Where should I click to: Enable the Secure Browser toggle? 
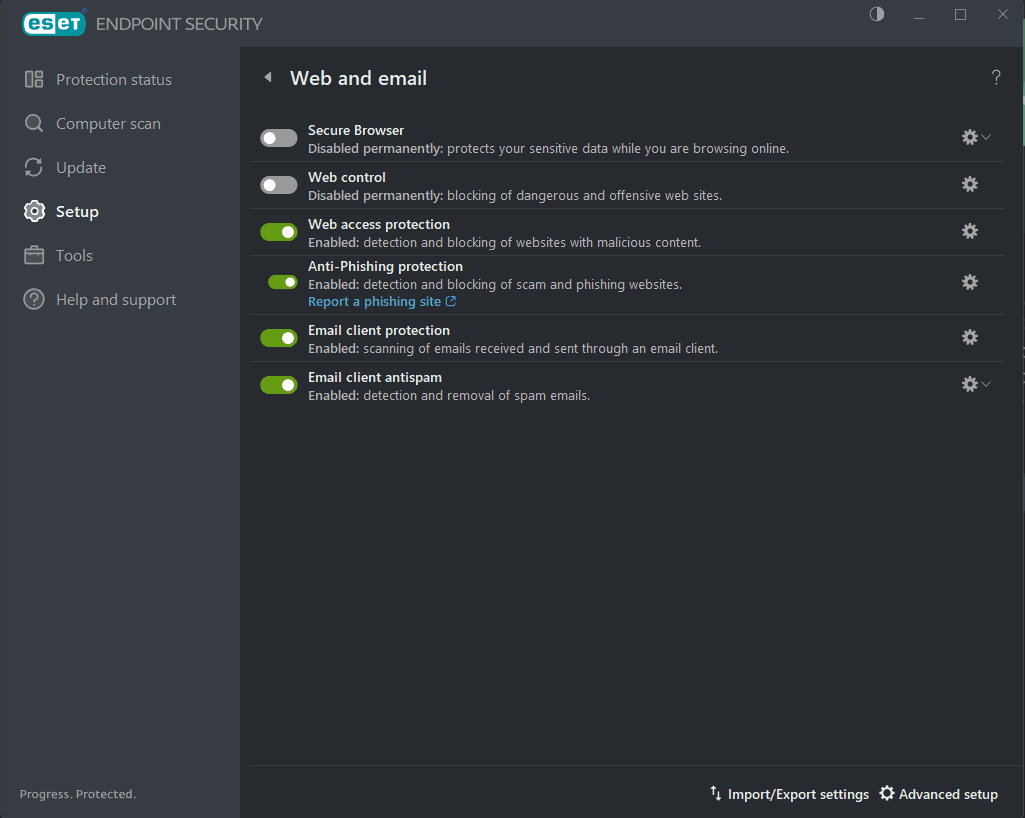(x=279, y=138)
